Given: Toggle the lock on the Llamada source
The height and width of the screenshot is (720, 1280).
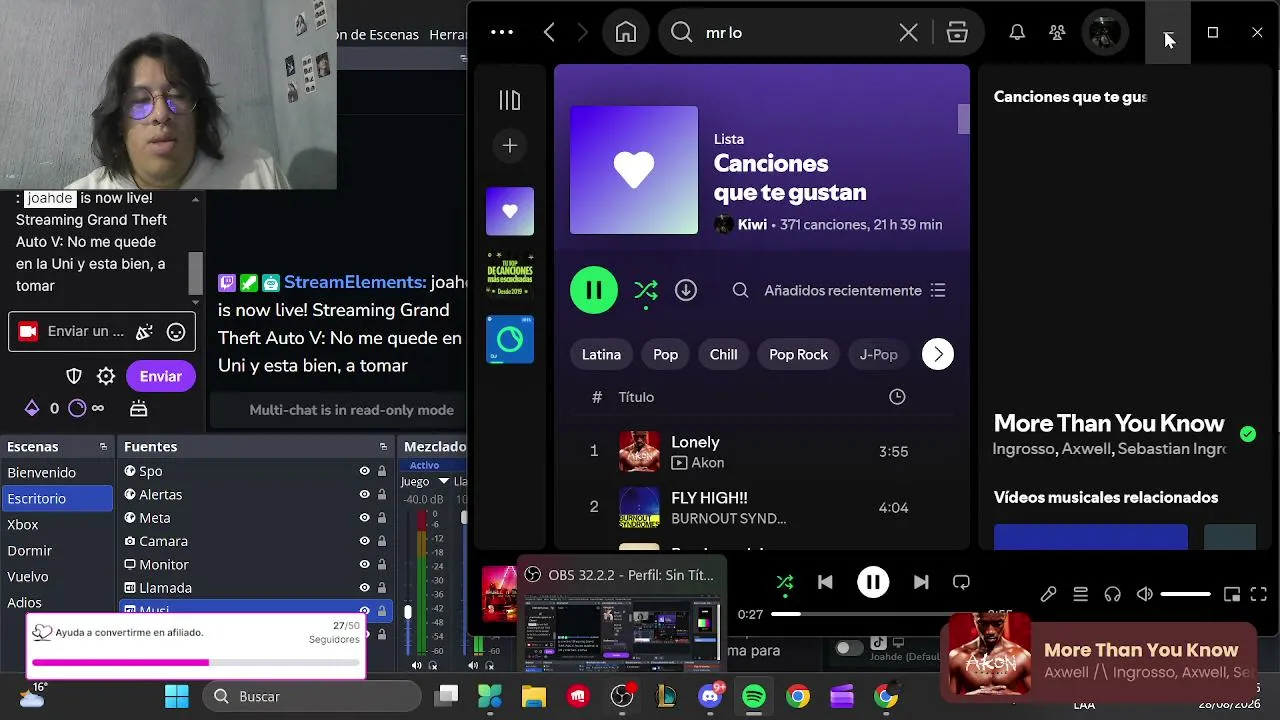Looking at the screenshot, I should pyautogui.click(x=382, y=588).
